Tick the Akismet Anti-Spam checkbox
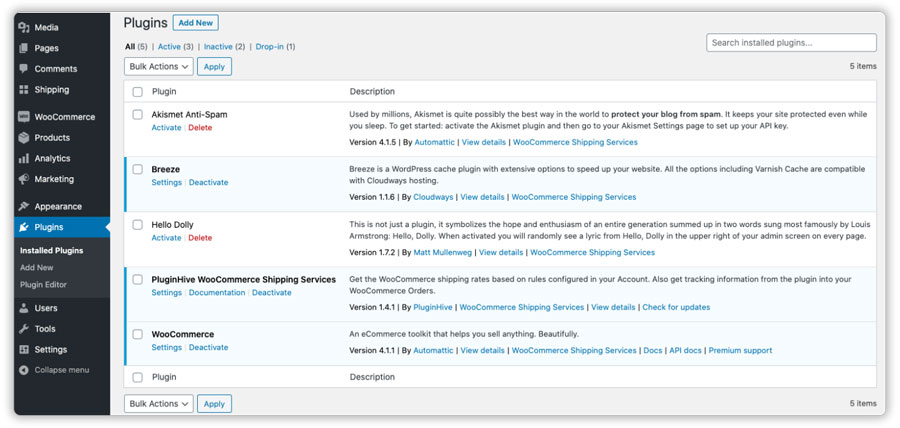This screenshot has height=428, width=900. tap(138, 115)
